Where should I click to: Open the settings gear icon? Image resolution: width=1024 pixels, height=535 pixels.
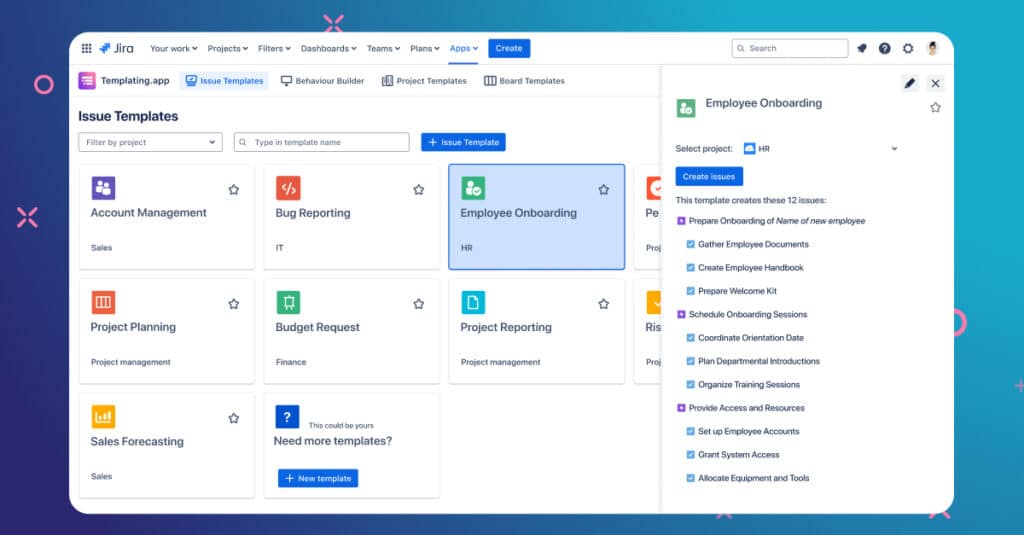click(908, 48)
